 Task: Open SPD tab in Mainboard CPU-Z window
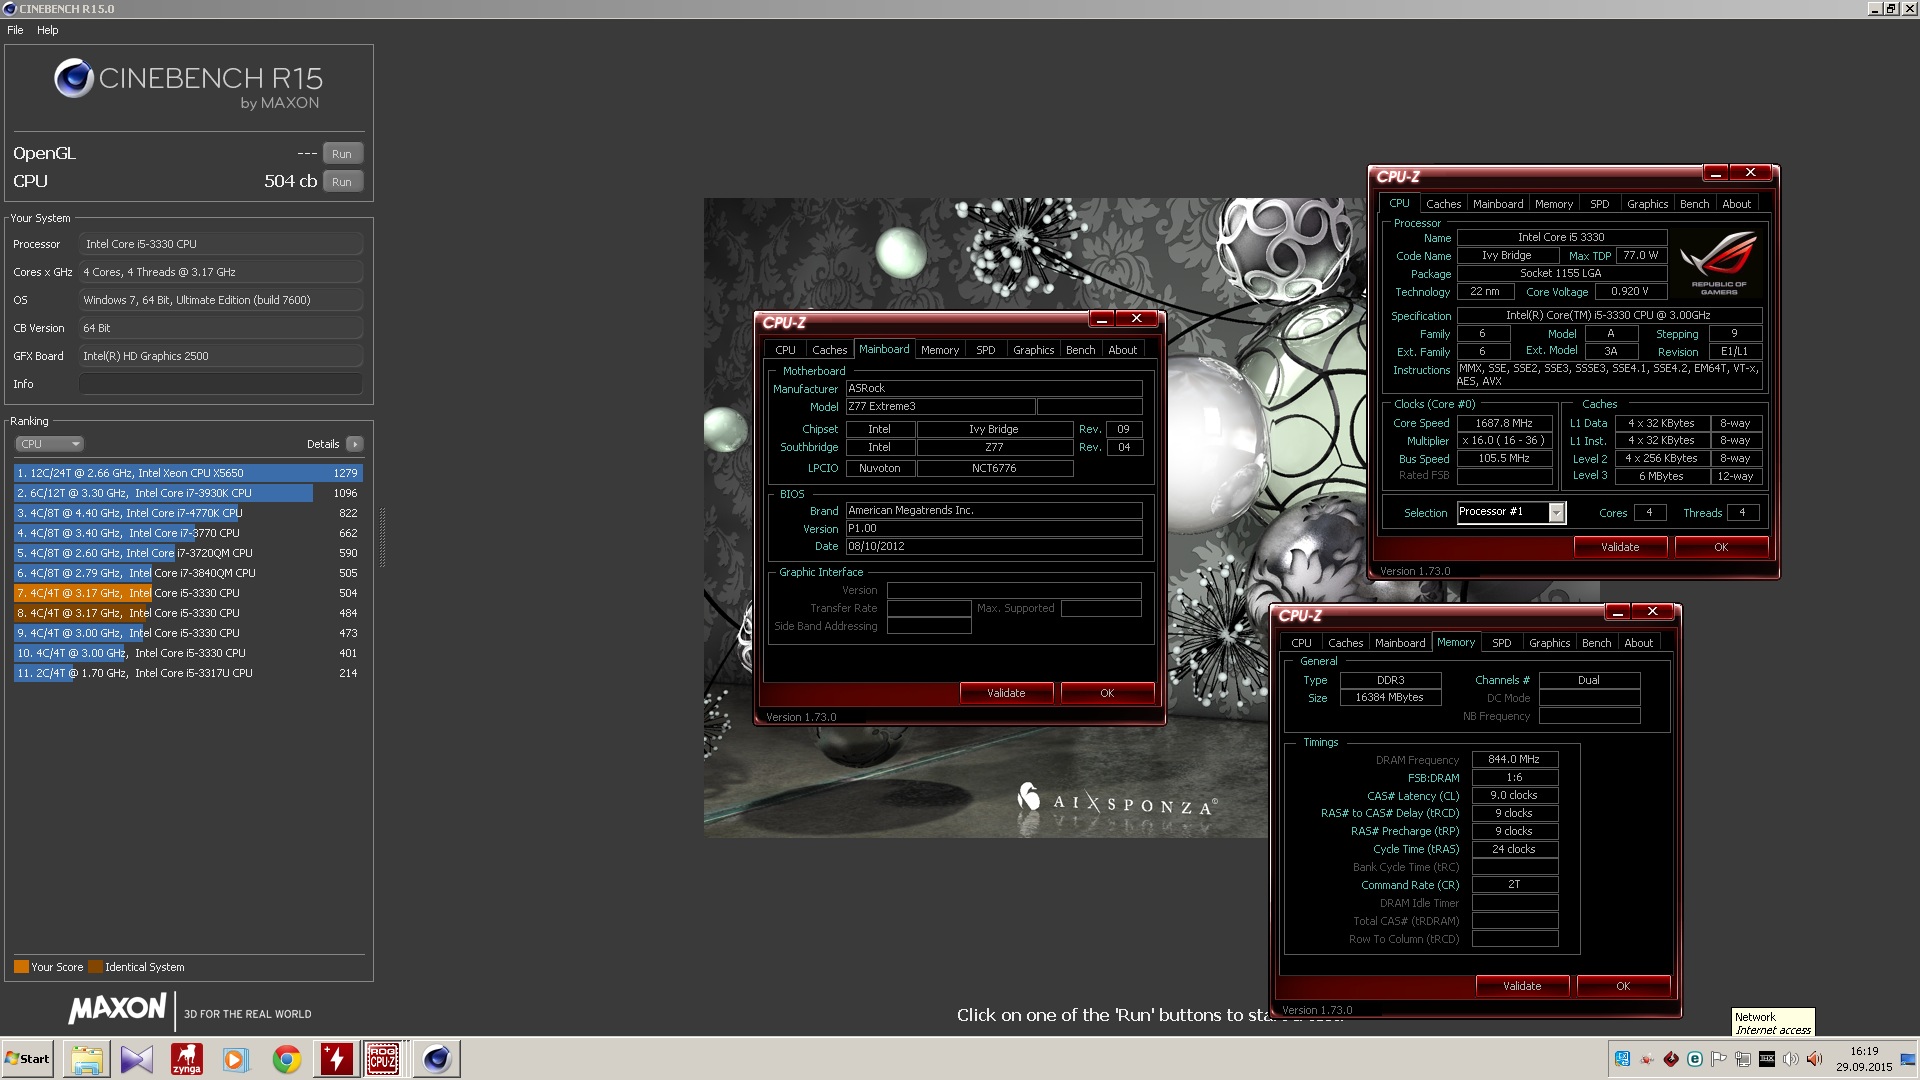tap(986, 350)
